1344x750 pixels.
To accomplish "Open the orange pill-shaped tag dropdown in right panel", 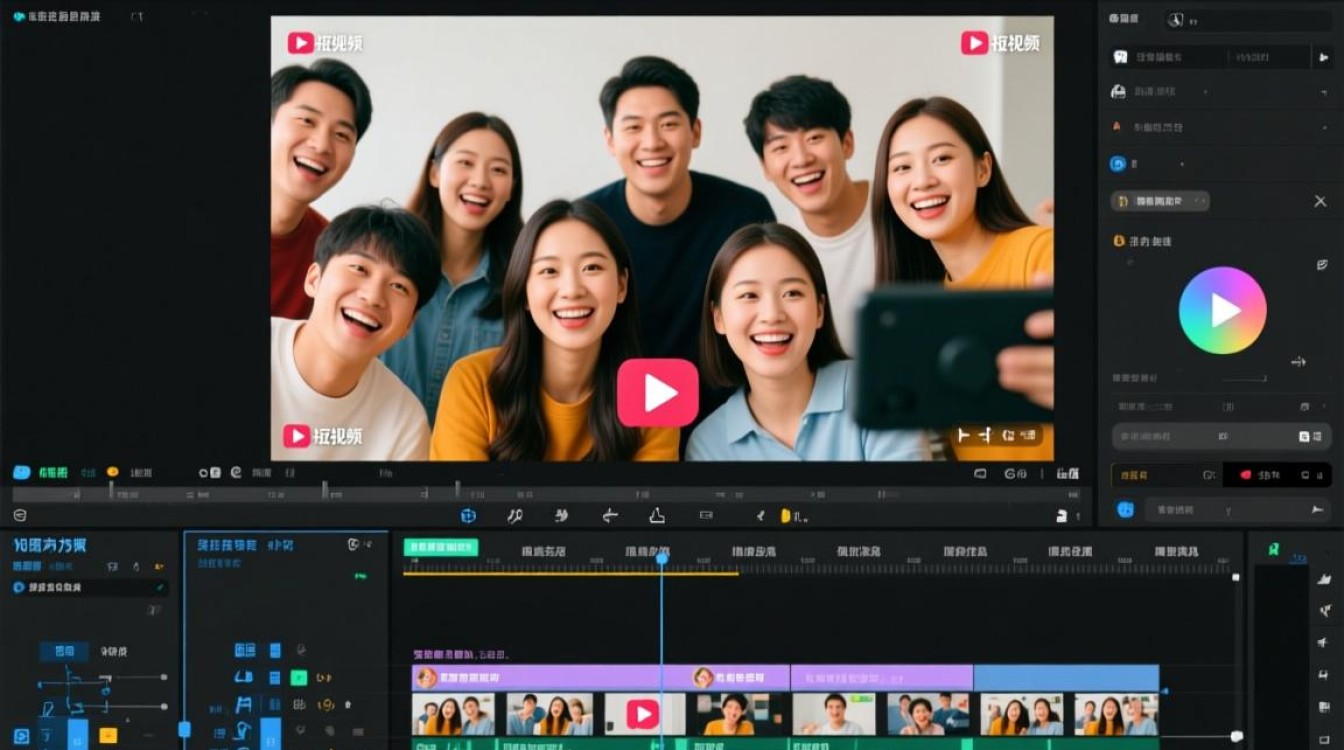I will (1160, 201).
